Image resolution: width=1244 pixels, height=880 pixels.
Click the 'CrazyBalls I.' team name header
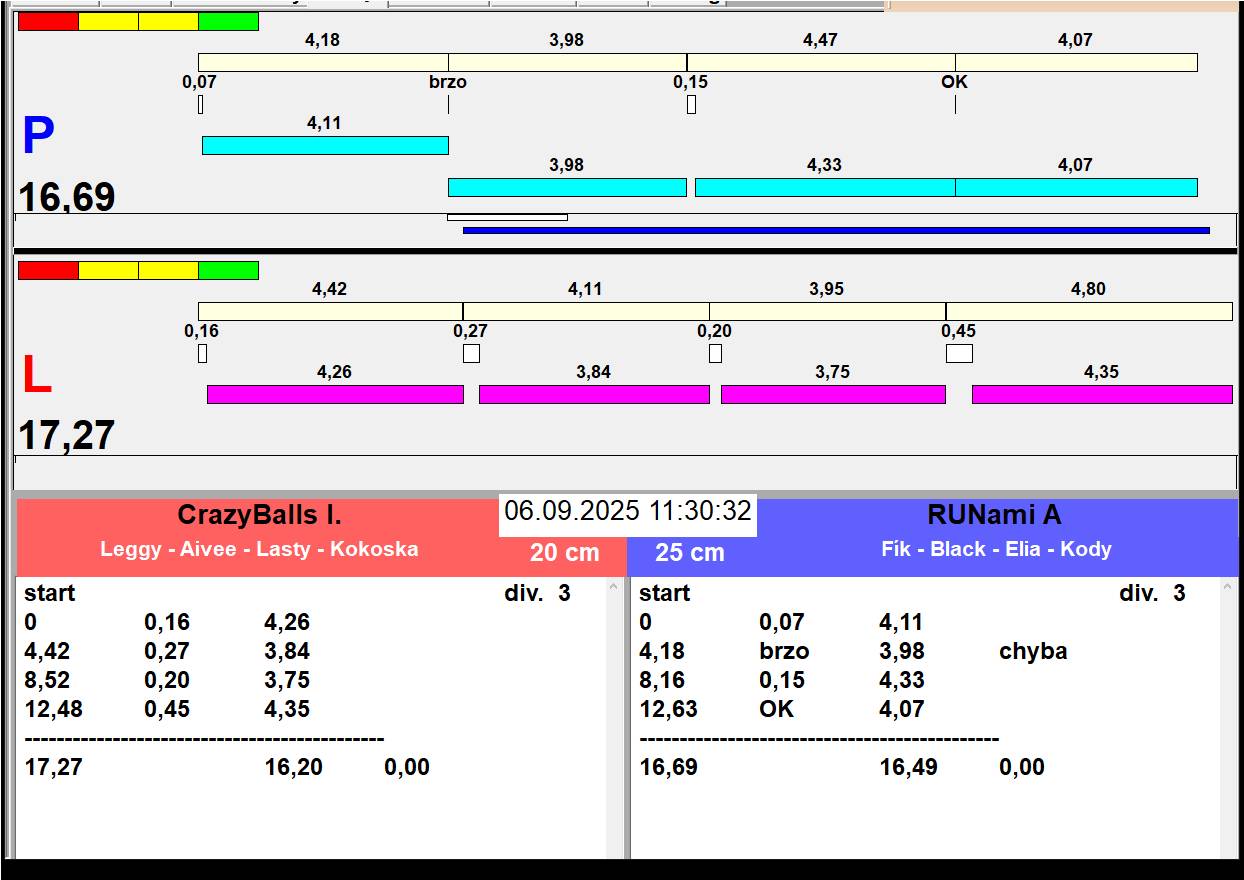tap(259, 515)
